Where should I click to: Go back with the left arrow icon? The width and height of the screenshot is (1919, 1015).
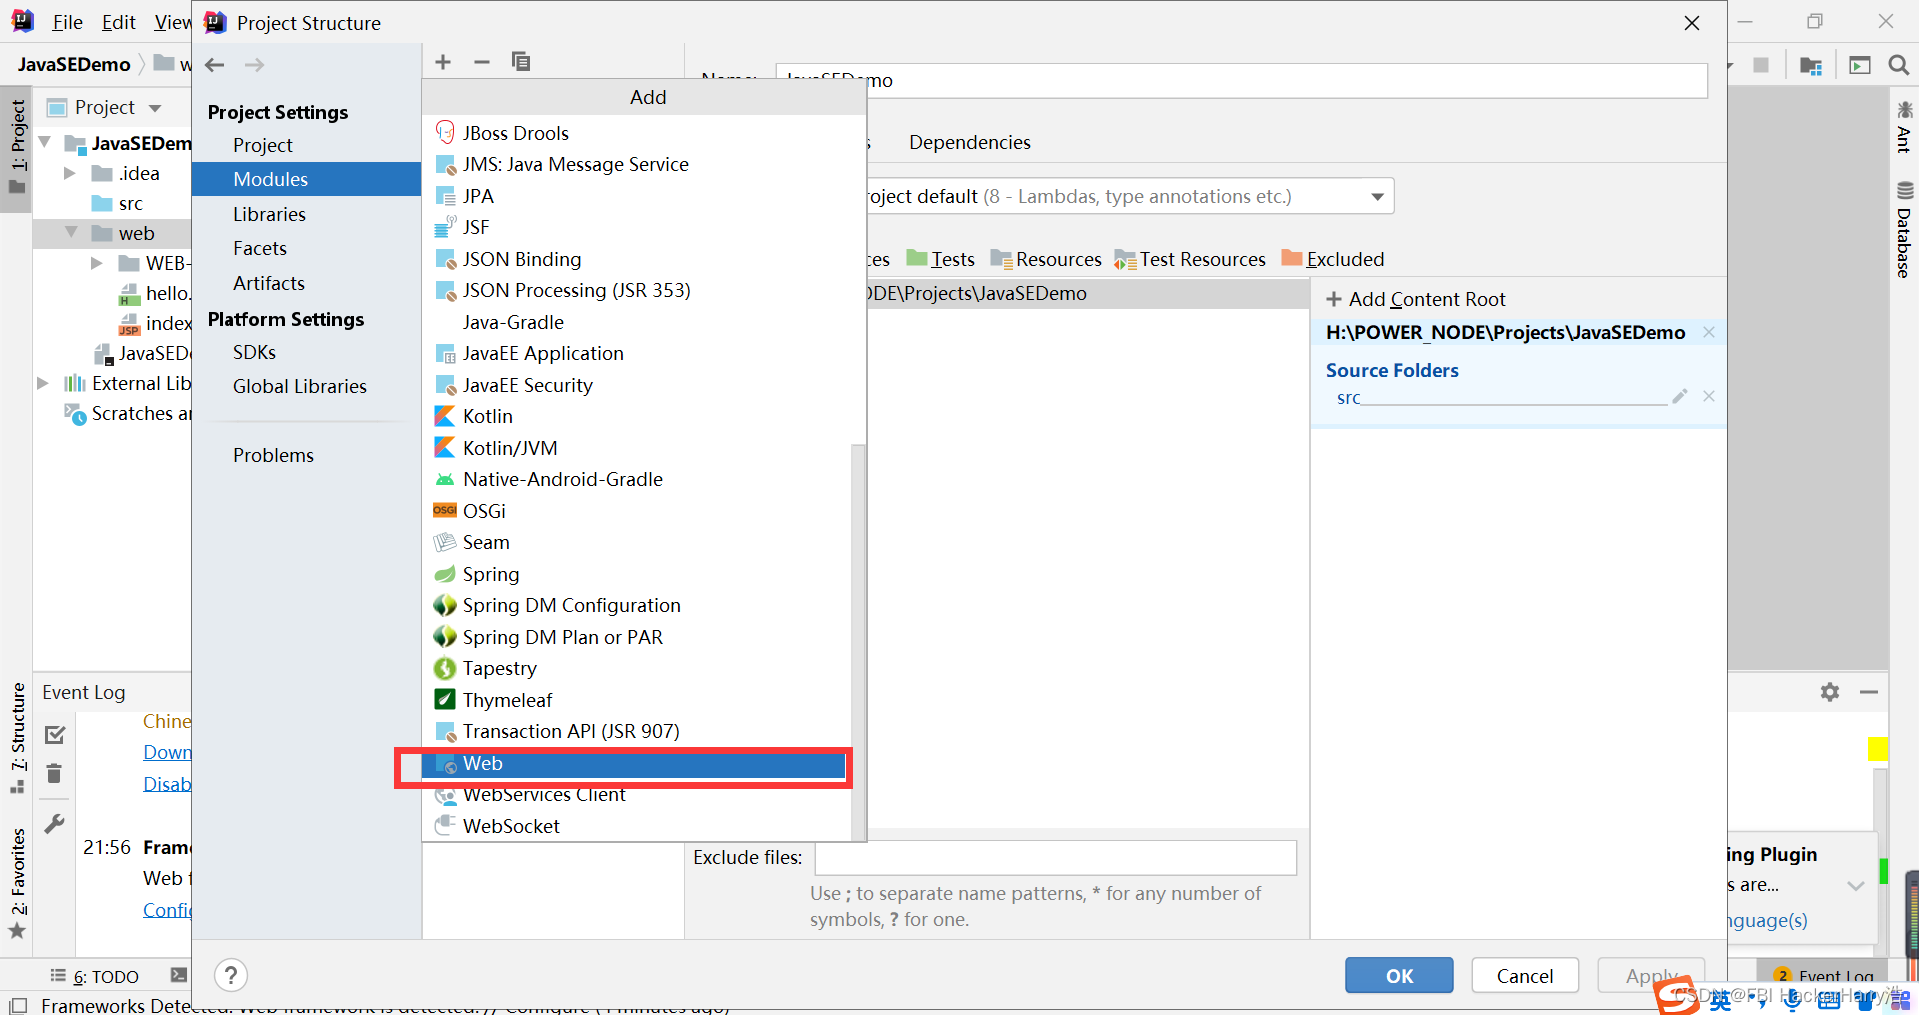(215, 65)
